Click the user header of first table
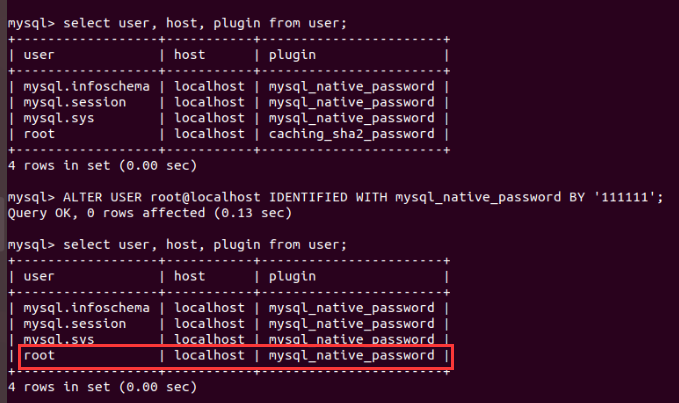 [x=39, y=55]
